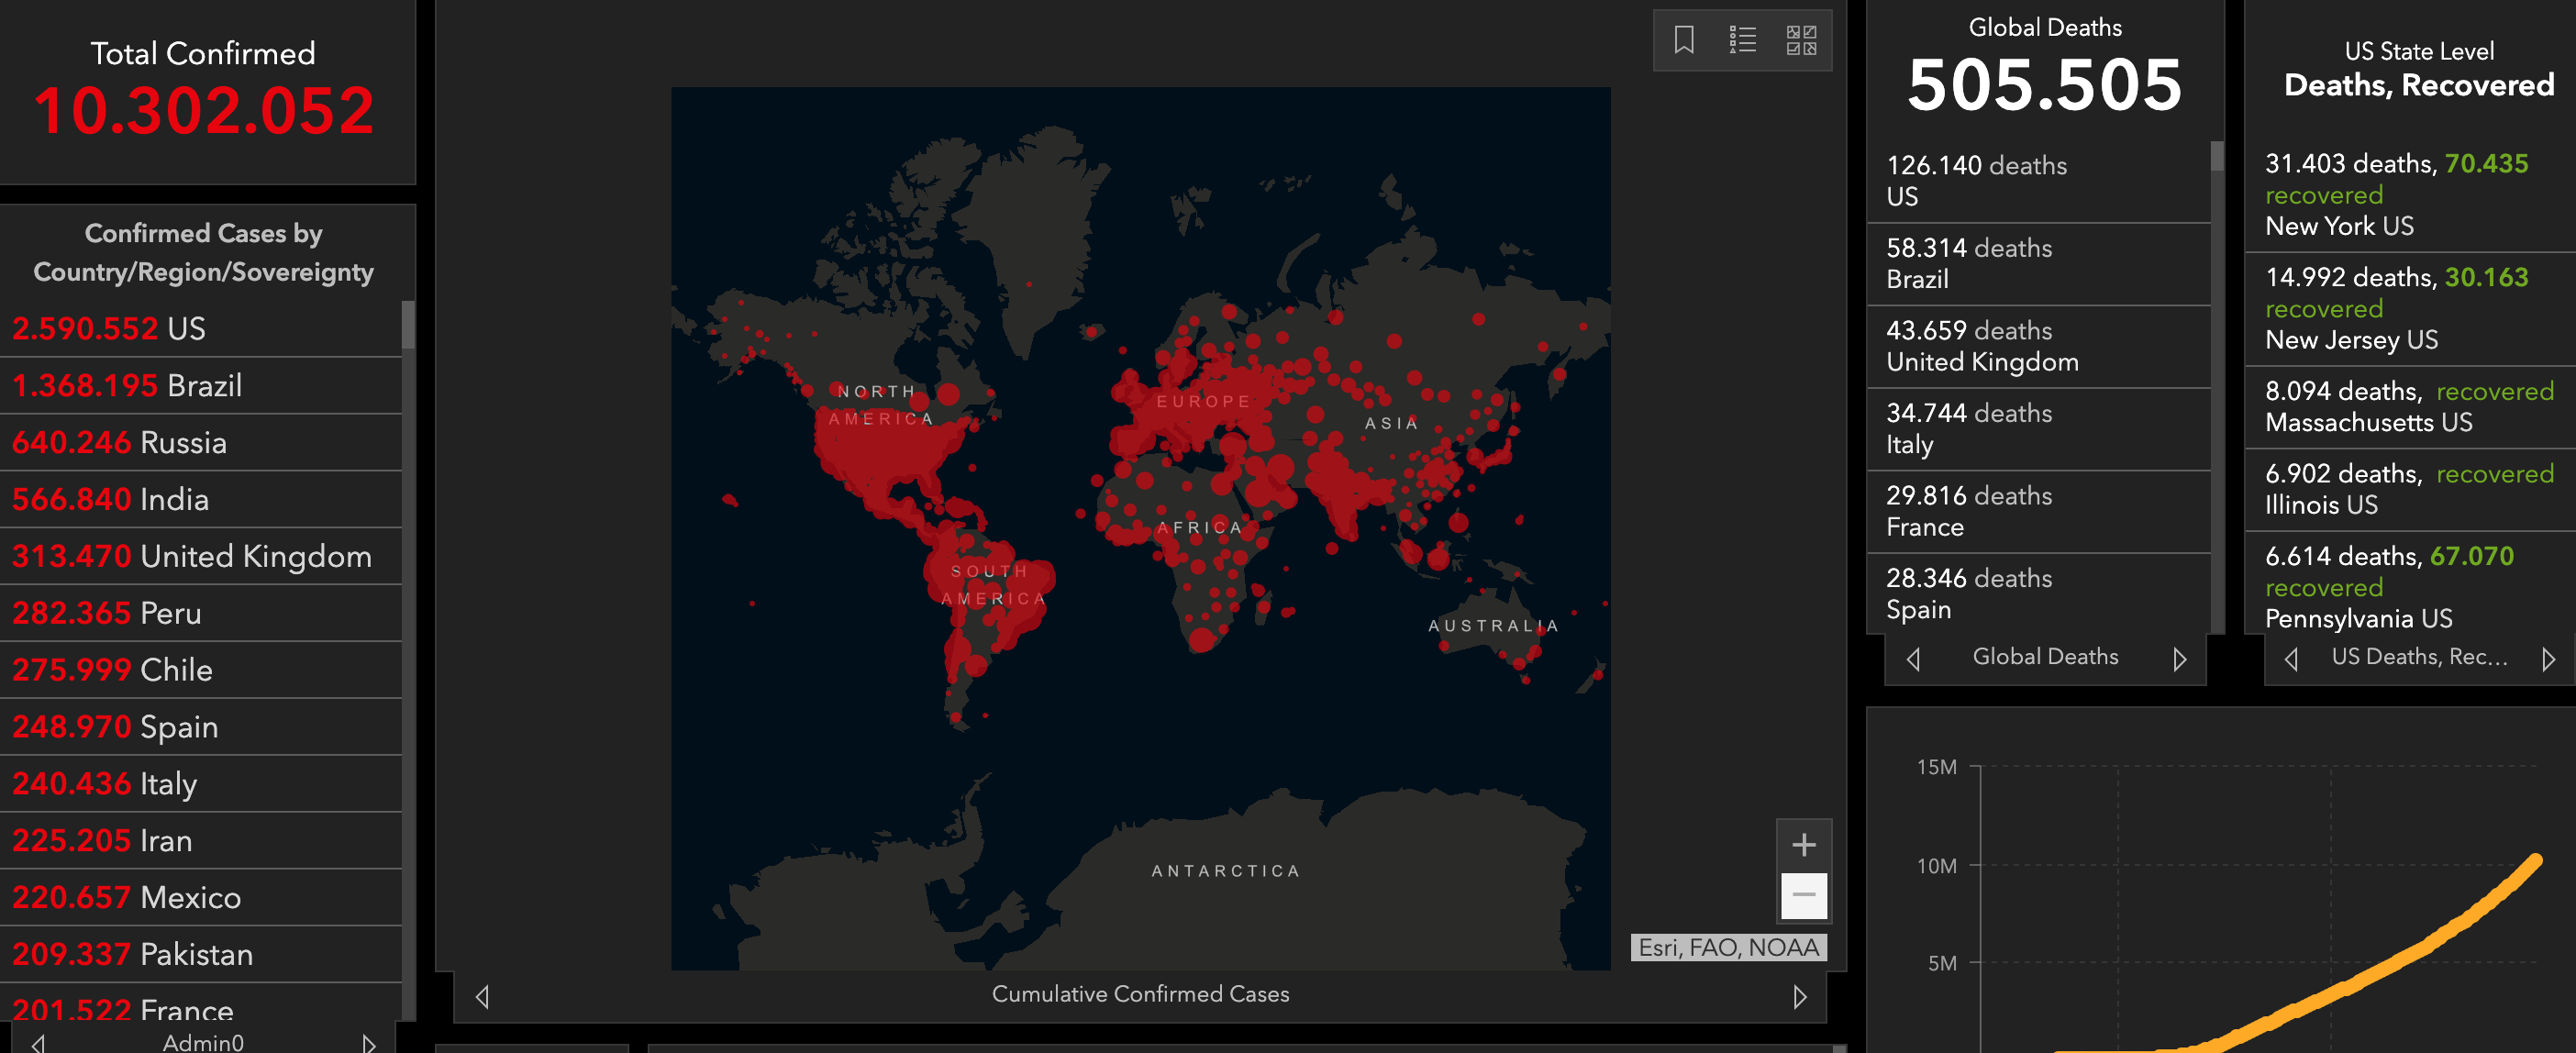Go to next map view arrow
The width and height of the screenshot is (2576, 1053).
tap(1799, 996)
